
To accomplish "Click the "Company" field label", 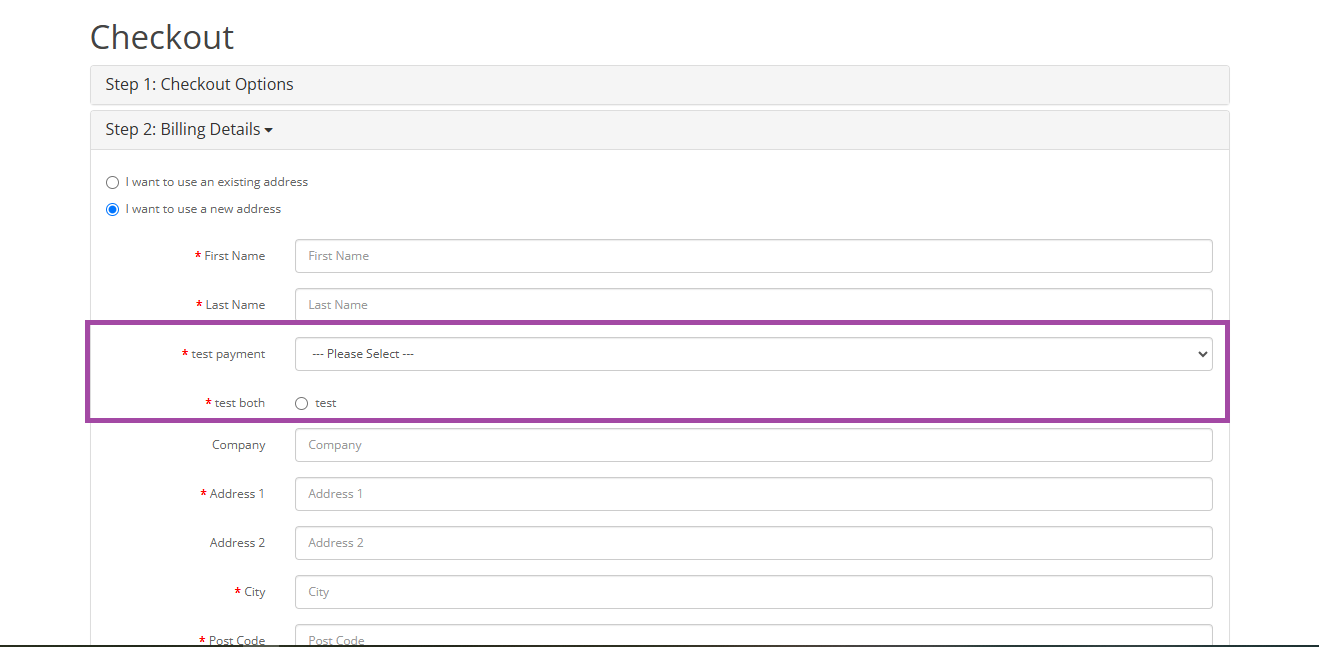I will coord(238,445).
